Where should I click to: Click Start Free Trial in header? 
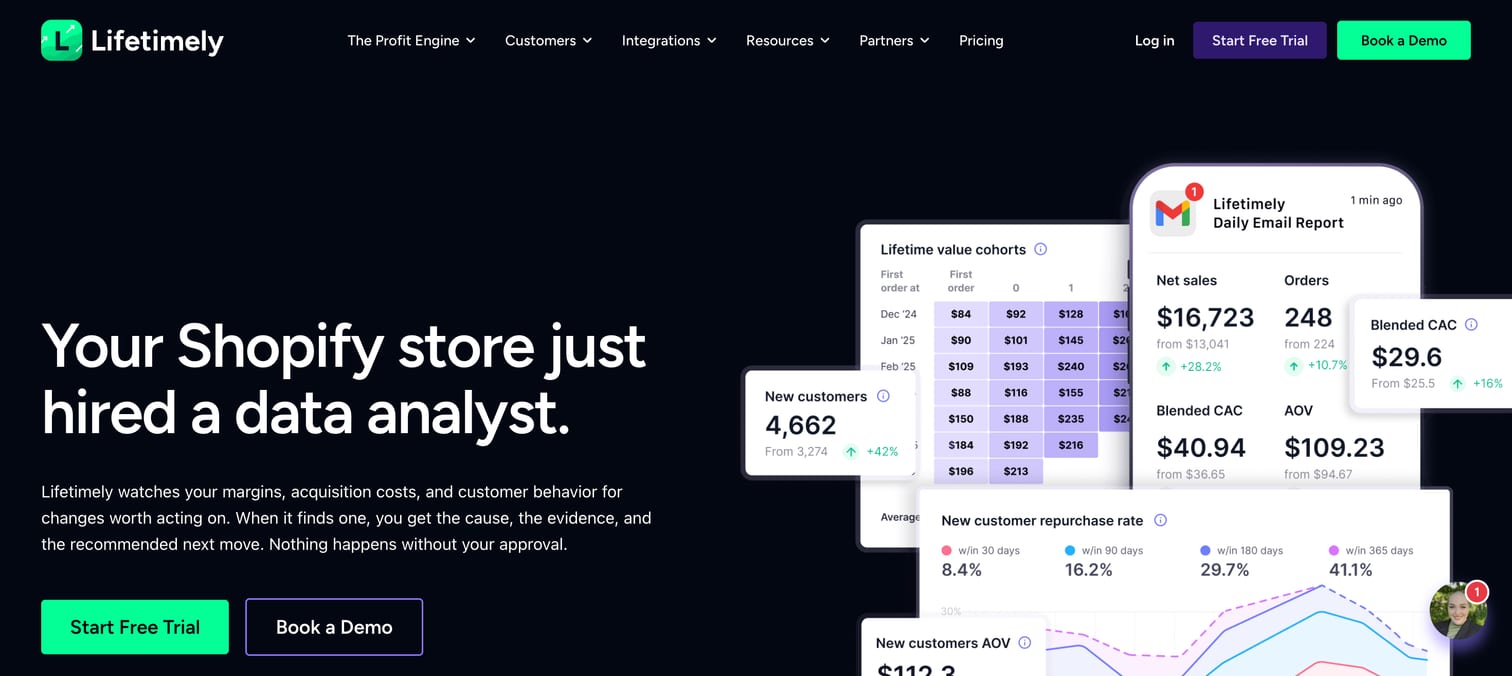1260,40
